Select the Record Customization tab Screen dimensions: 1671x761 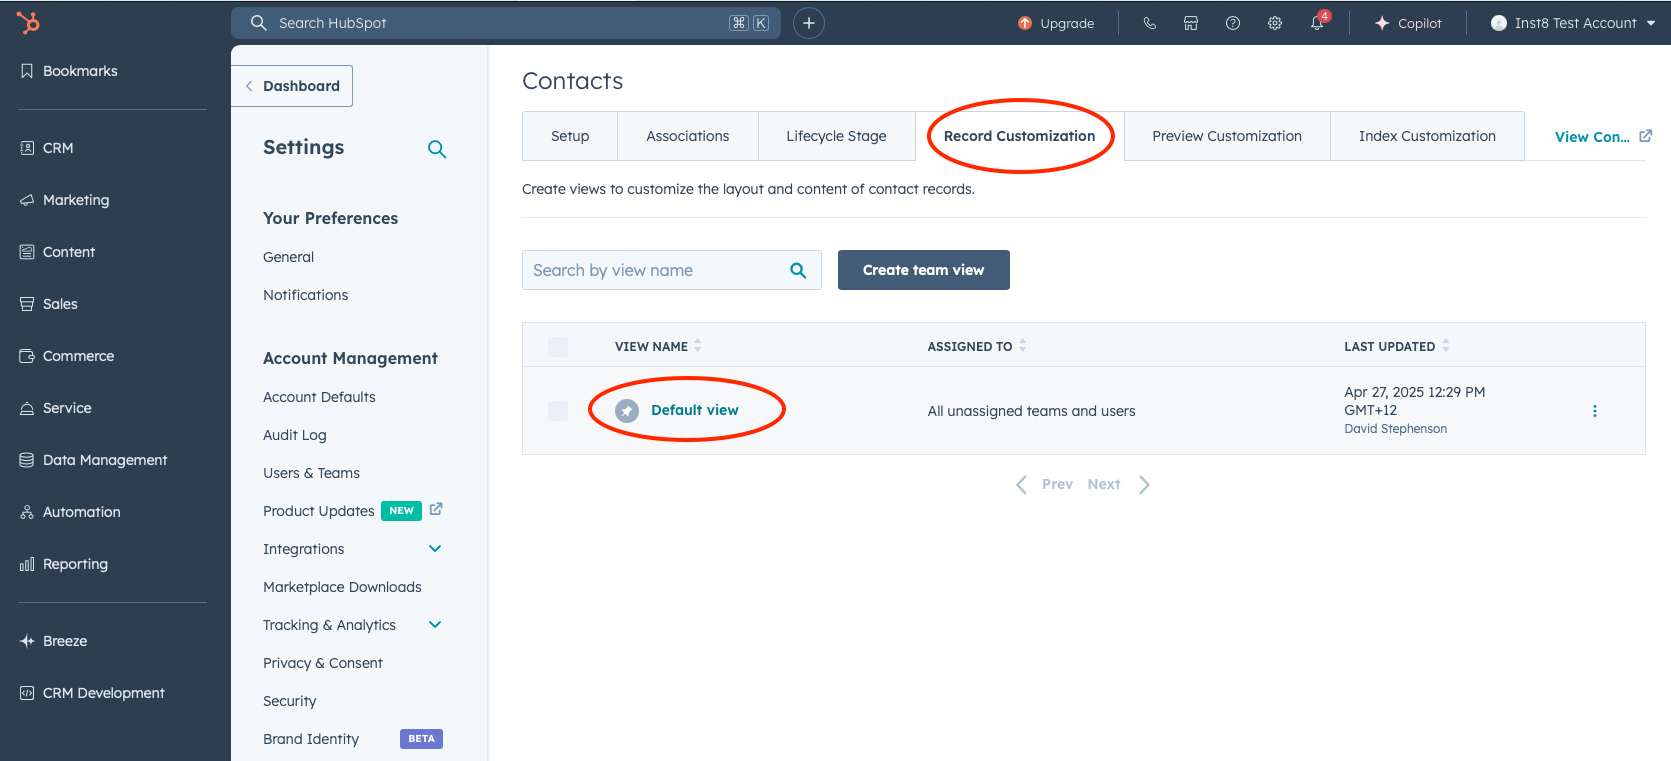pos(1020,136)
